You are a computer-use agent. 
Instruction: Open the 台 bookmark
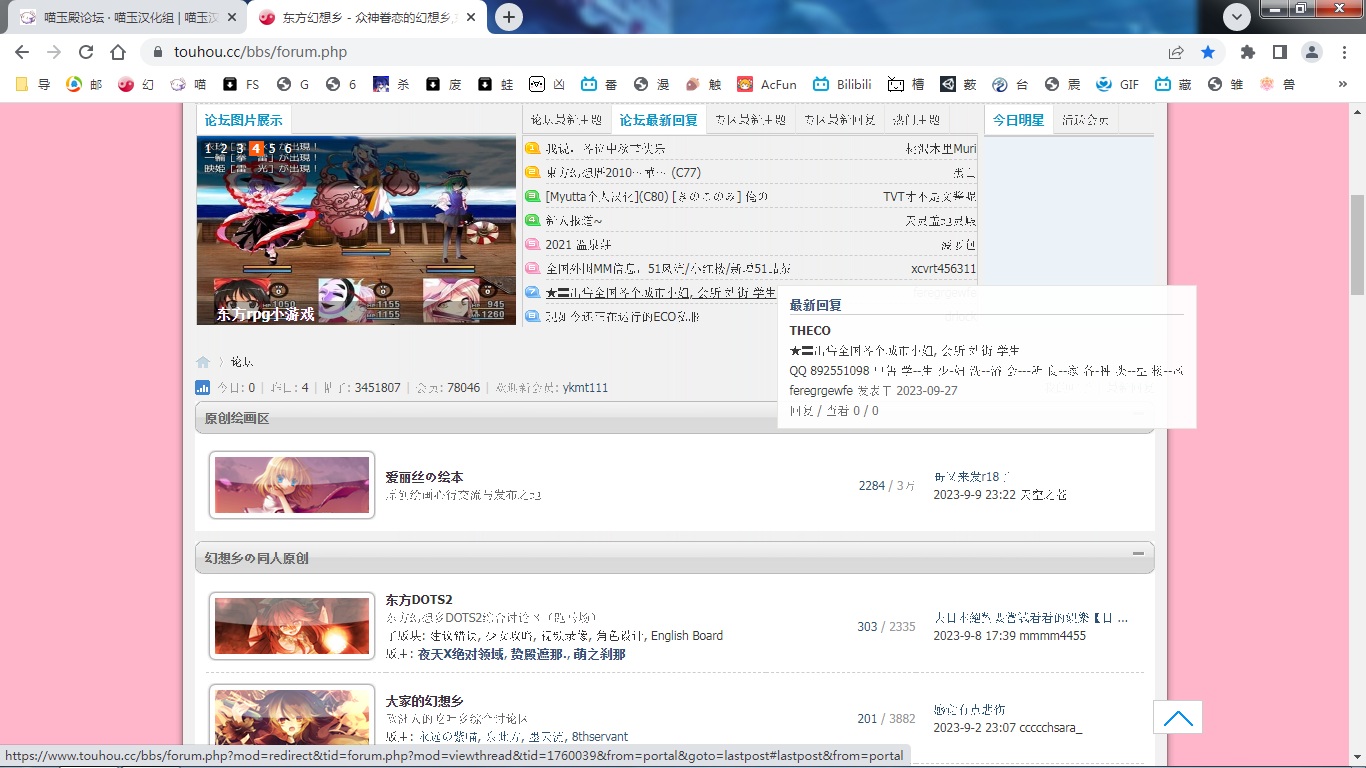1010,85
